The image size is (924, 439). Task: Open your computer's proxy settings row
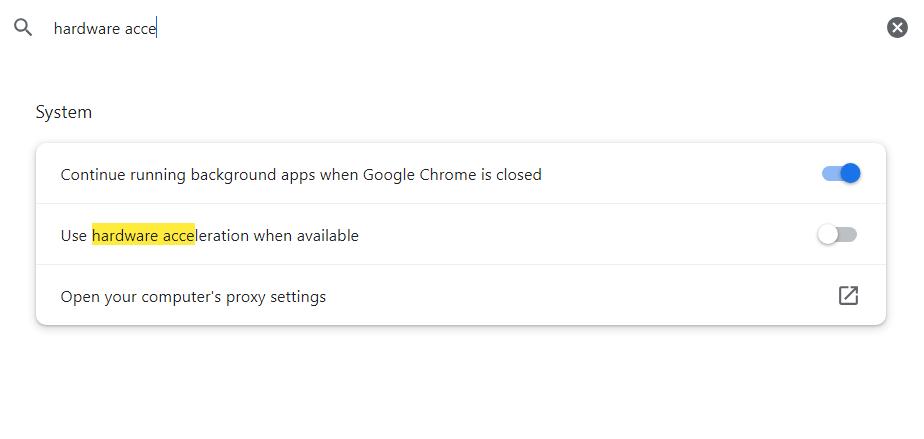pyautogui.click(x=193, y=297)
